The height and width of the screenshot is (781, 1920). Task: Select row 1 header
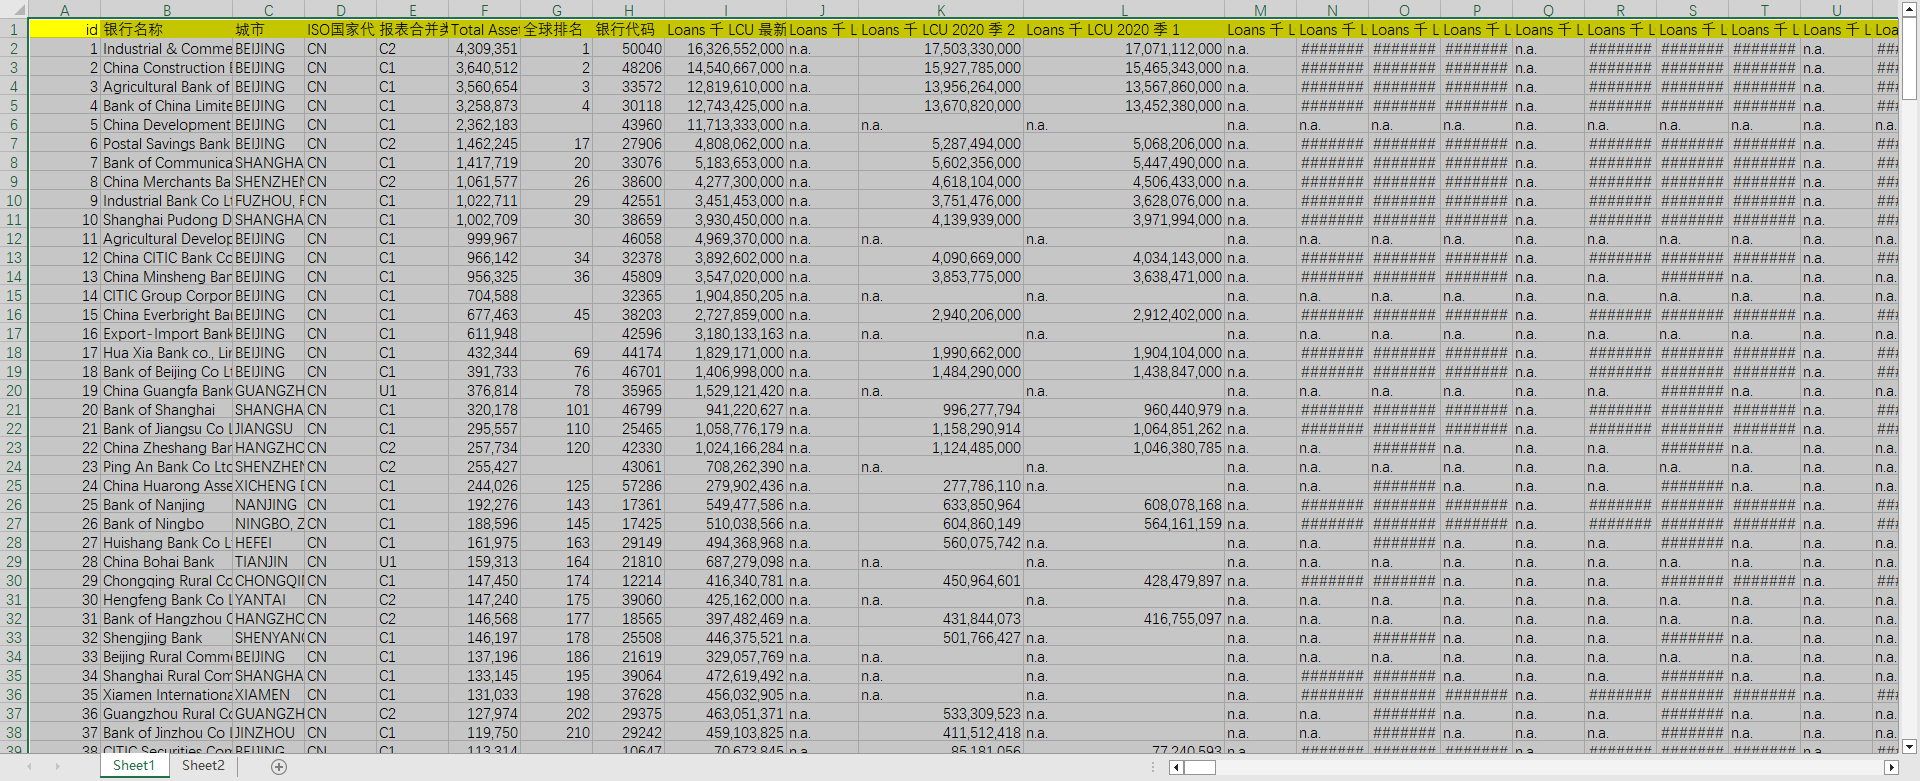14,29
